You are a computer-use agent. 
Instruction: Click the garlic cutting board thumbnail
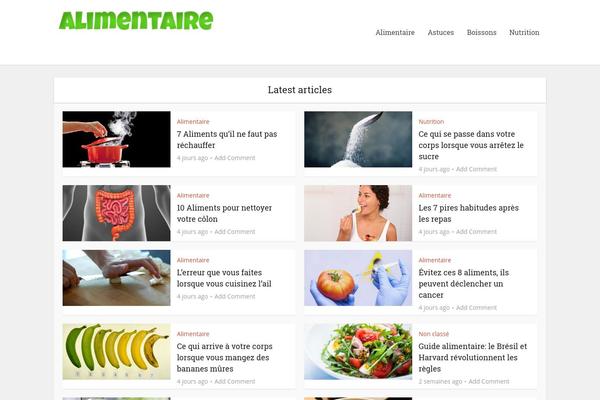point(117,278)
